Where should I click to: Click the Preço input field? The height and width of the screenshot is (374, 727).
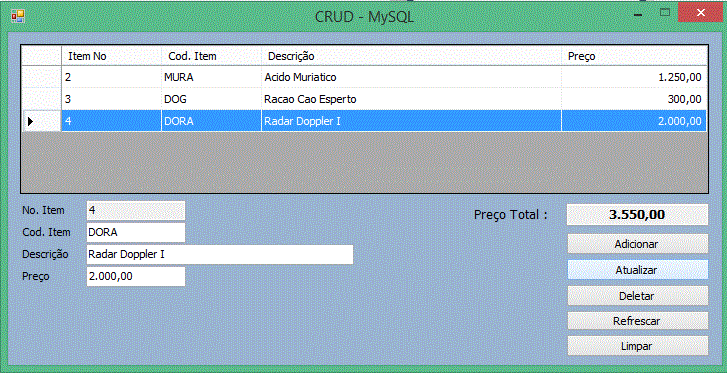[136, 277]
